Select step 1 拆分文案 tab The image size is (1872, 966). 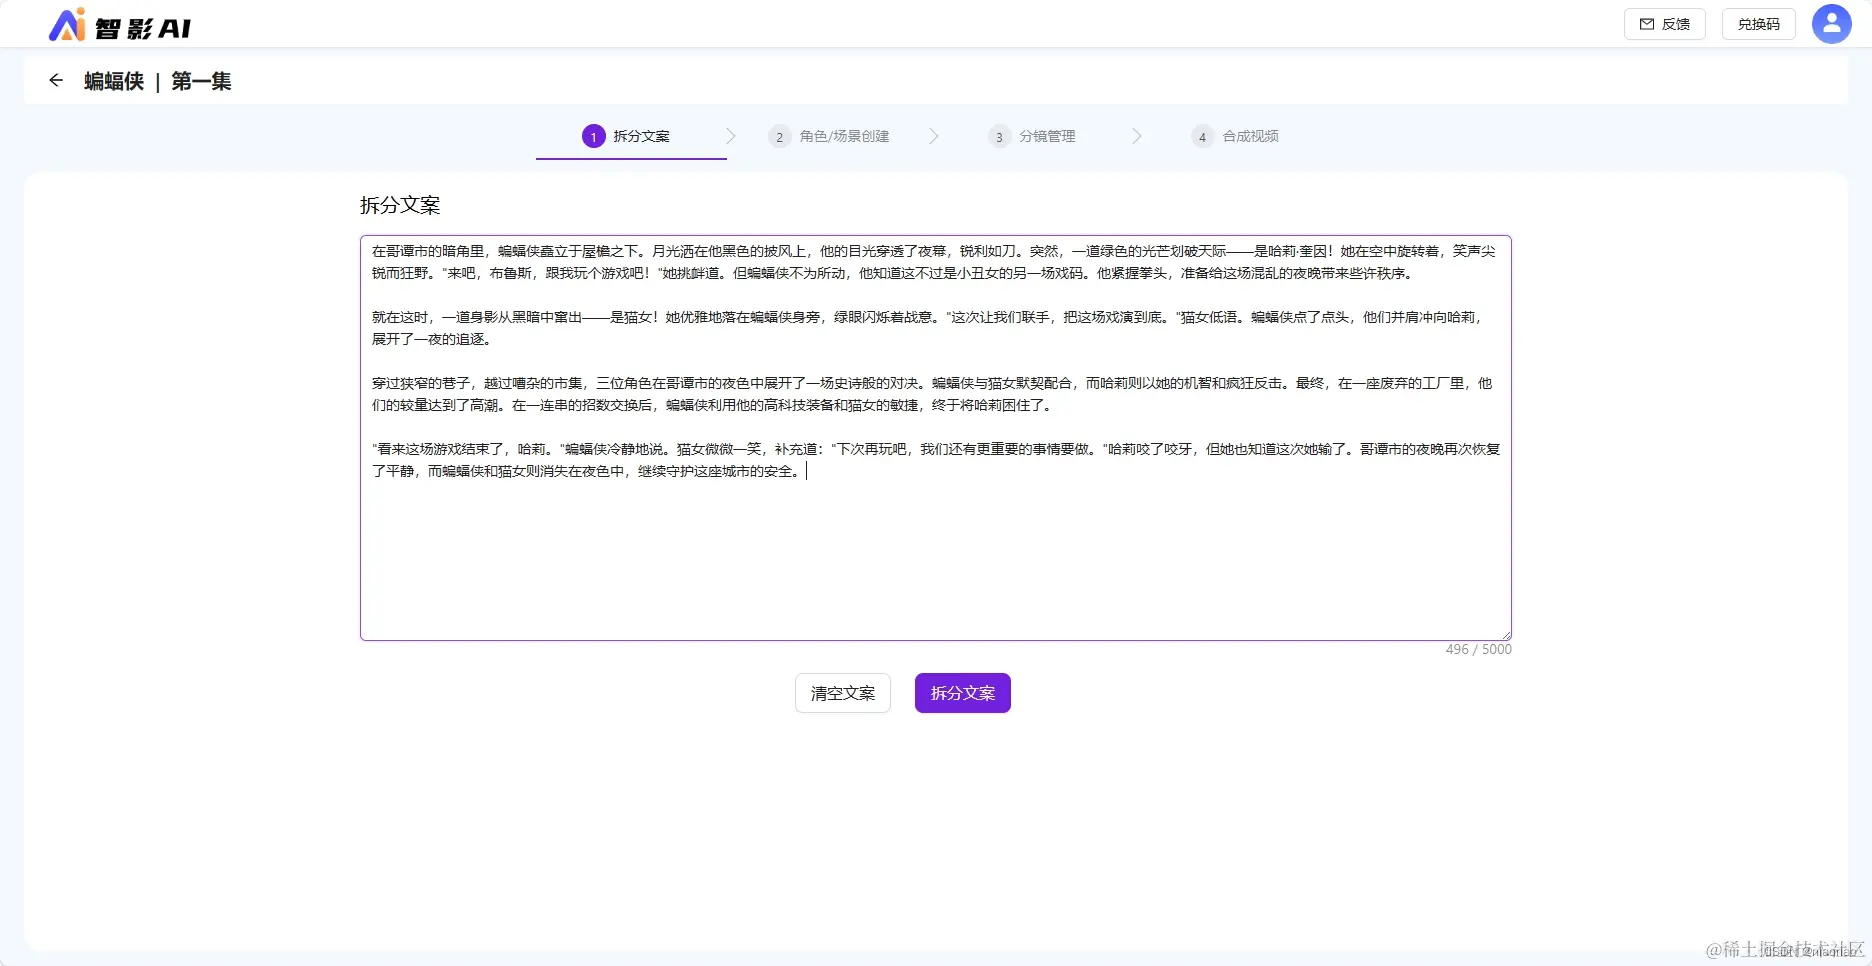point(631,137)
